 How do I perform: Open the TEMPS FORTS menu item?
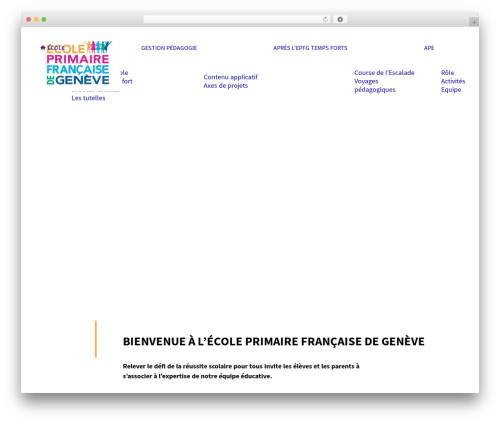tap(329, 48)
